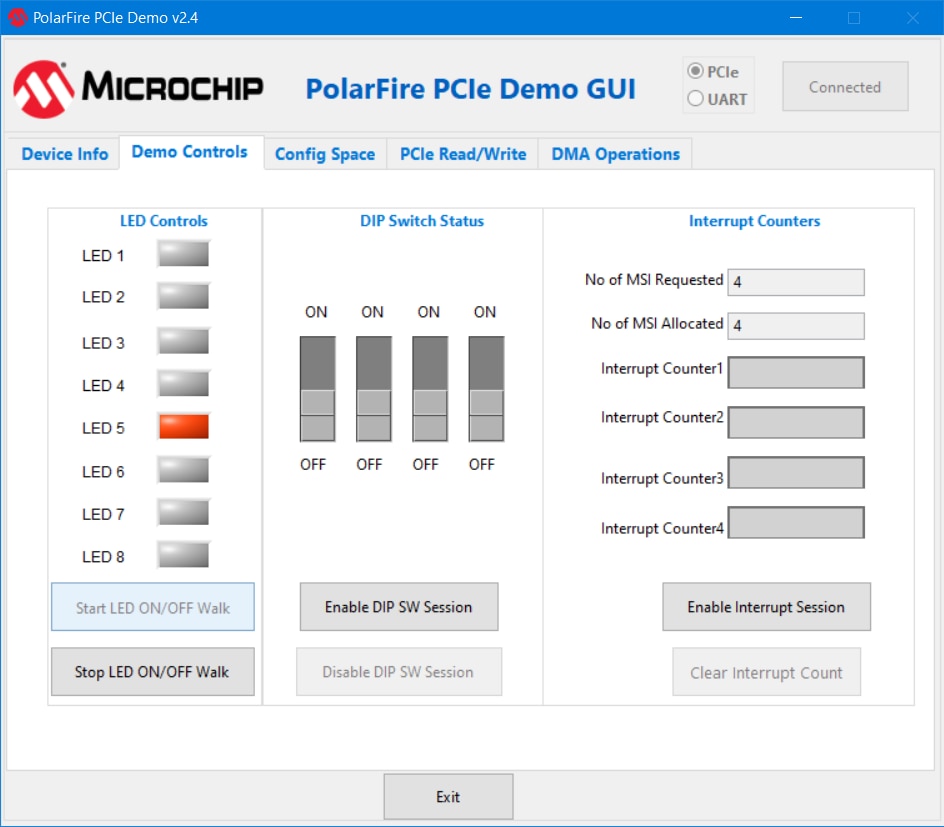944x827 pixels.
Task: Click Start LED ON/OFF Walk button
Action: click(153, 607)
